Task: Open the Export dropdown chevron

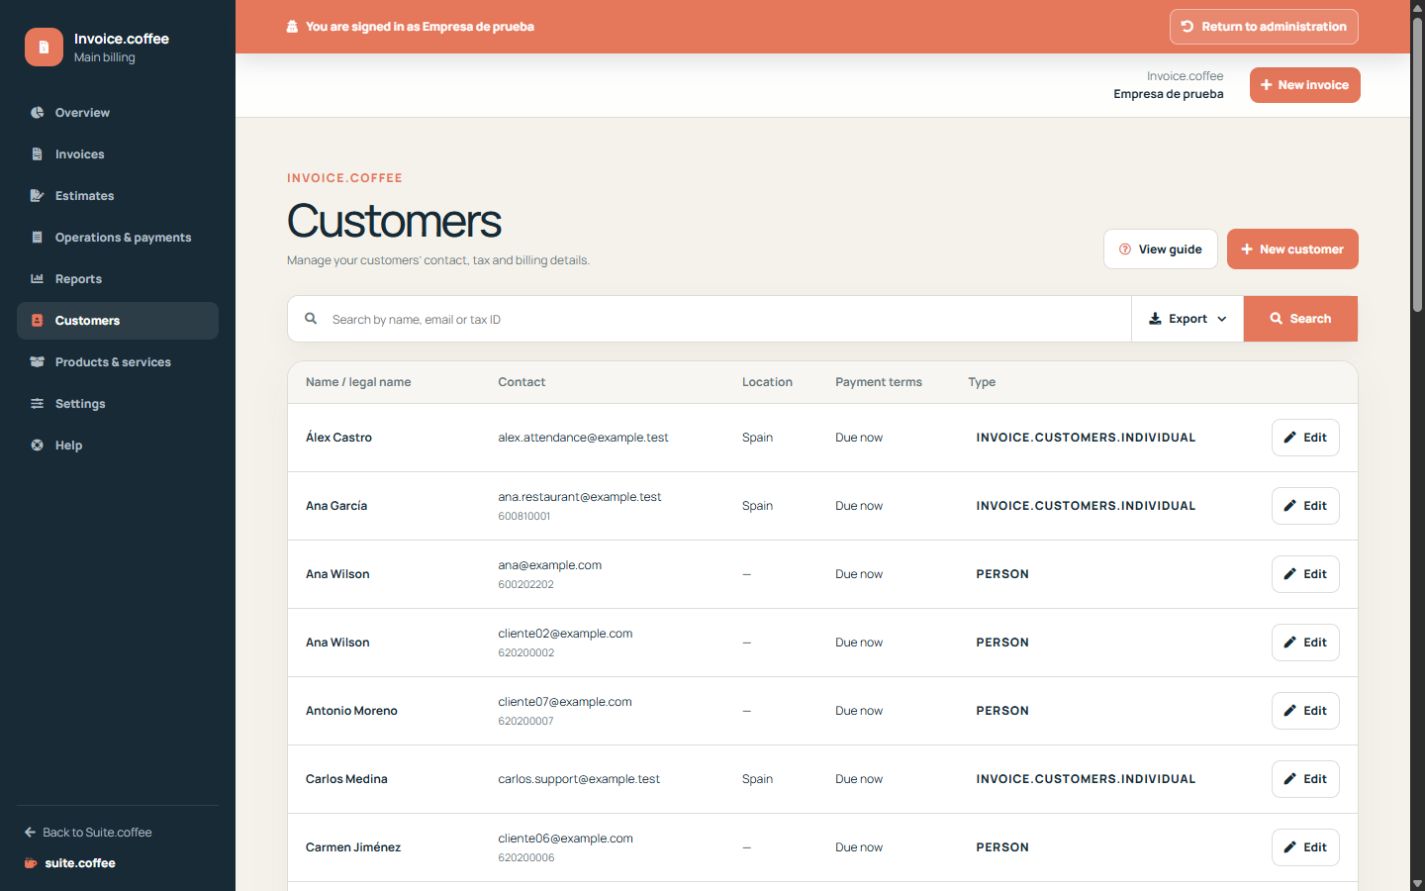Action: pyautogui.click(x=1222, y=319)
